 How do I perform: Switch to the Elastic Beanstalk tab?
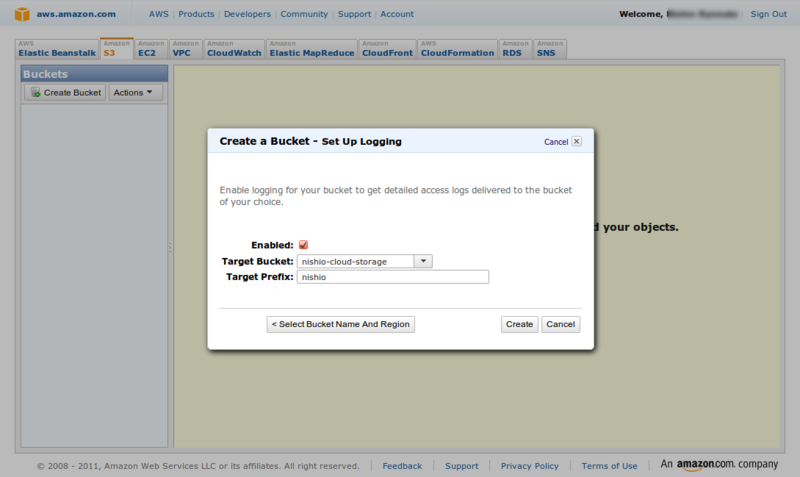(57, 49)
